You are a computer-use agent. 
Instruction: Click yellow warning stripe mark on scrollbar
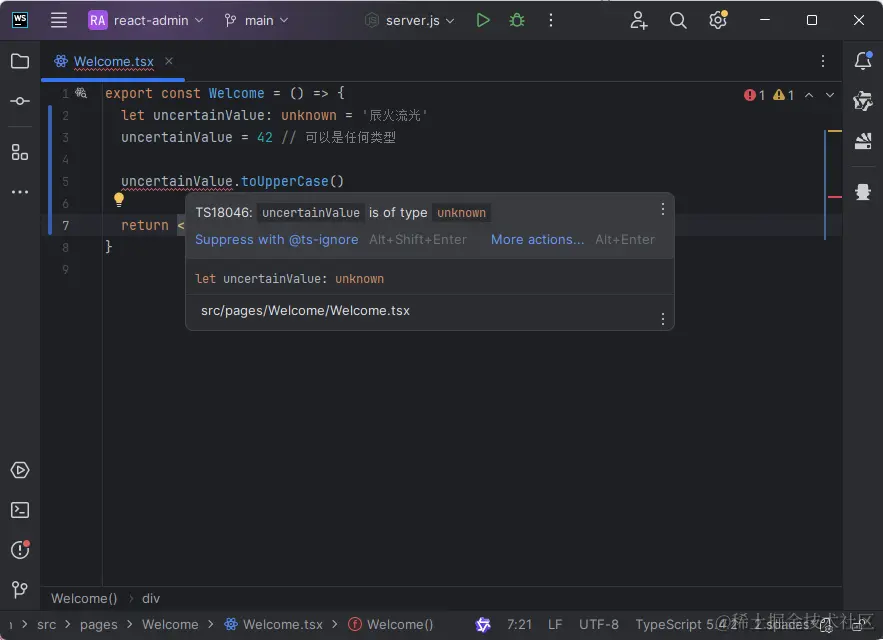[835, 131]
